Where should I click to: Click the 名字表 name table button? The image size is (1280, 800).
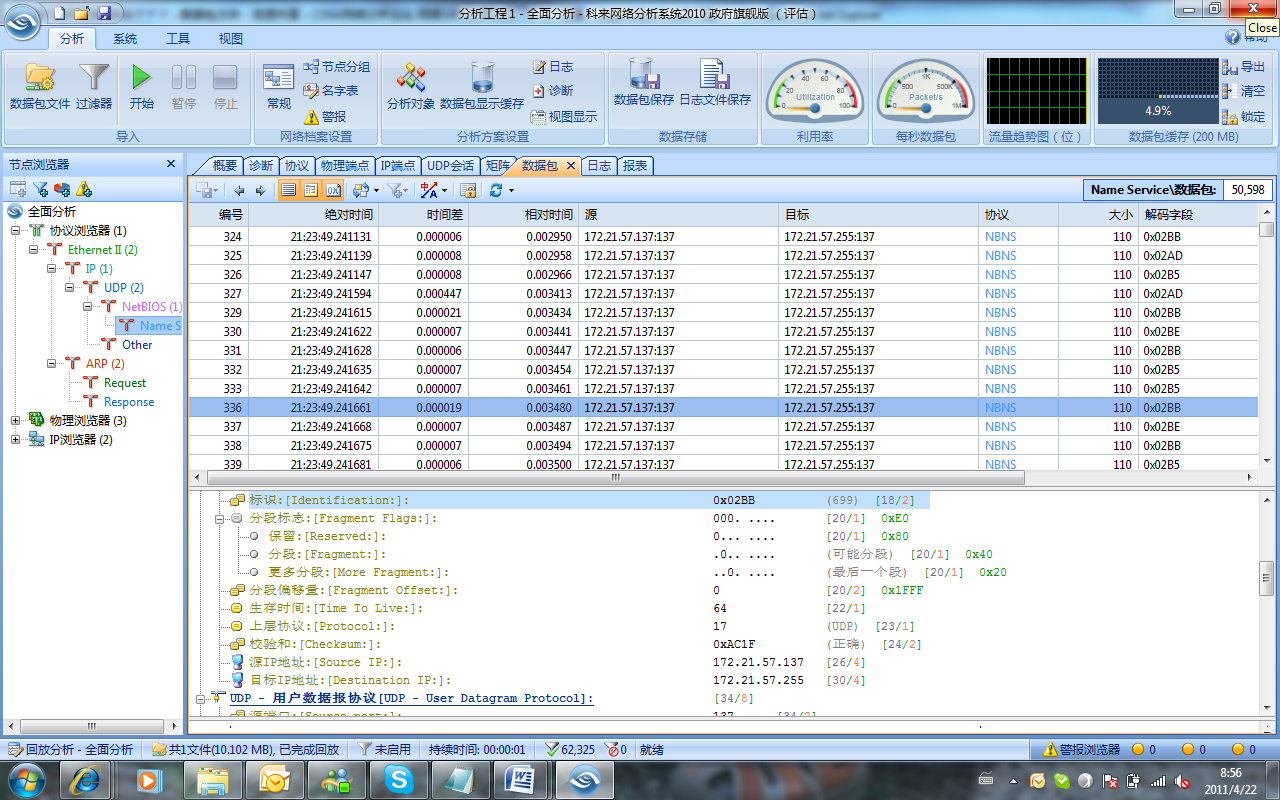[330, 91]
